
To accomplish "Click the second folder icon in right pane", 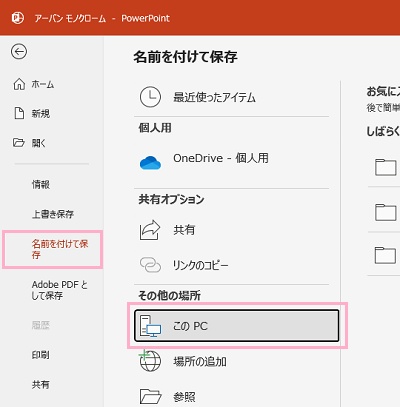I will tap(386, 212).
